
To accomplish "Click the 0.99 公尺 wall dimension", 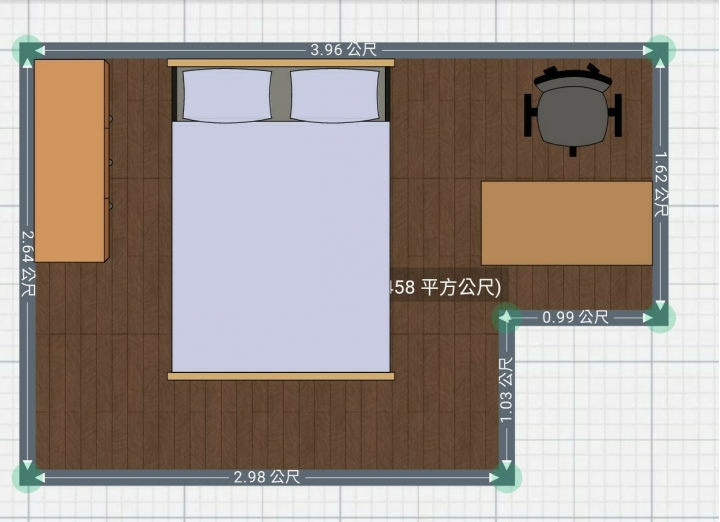I will point(575,317).
